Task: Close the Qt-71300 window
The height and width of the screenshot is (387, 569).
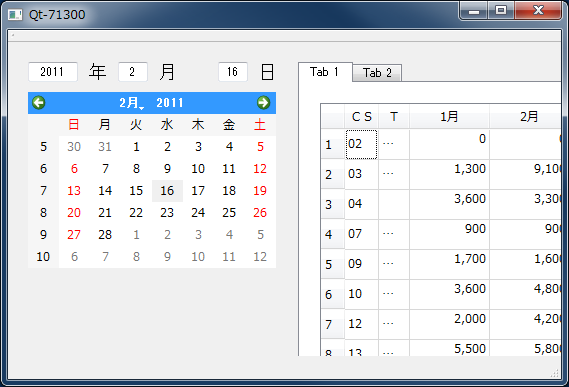Action: [x=538, y=10]
